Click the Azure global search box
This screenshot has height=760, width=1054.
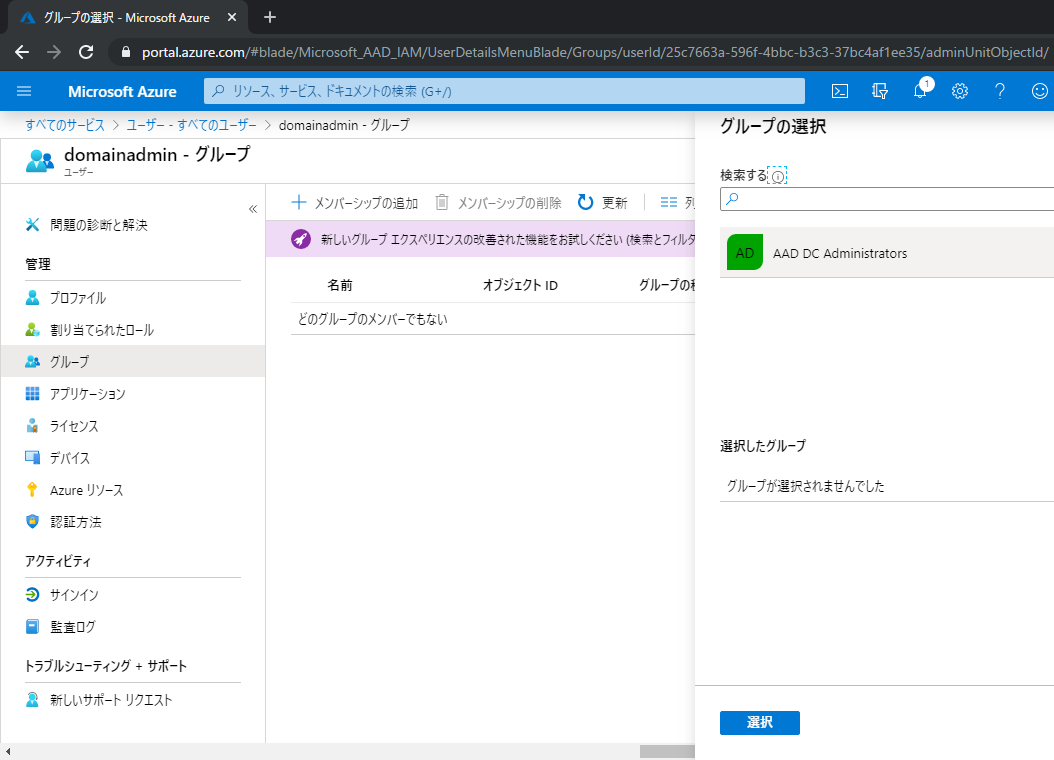[504, 91]
